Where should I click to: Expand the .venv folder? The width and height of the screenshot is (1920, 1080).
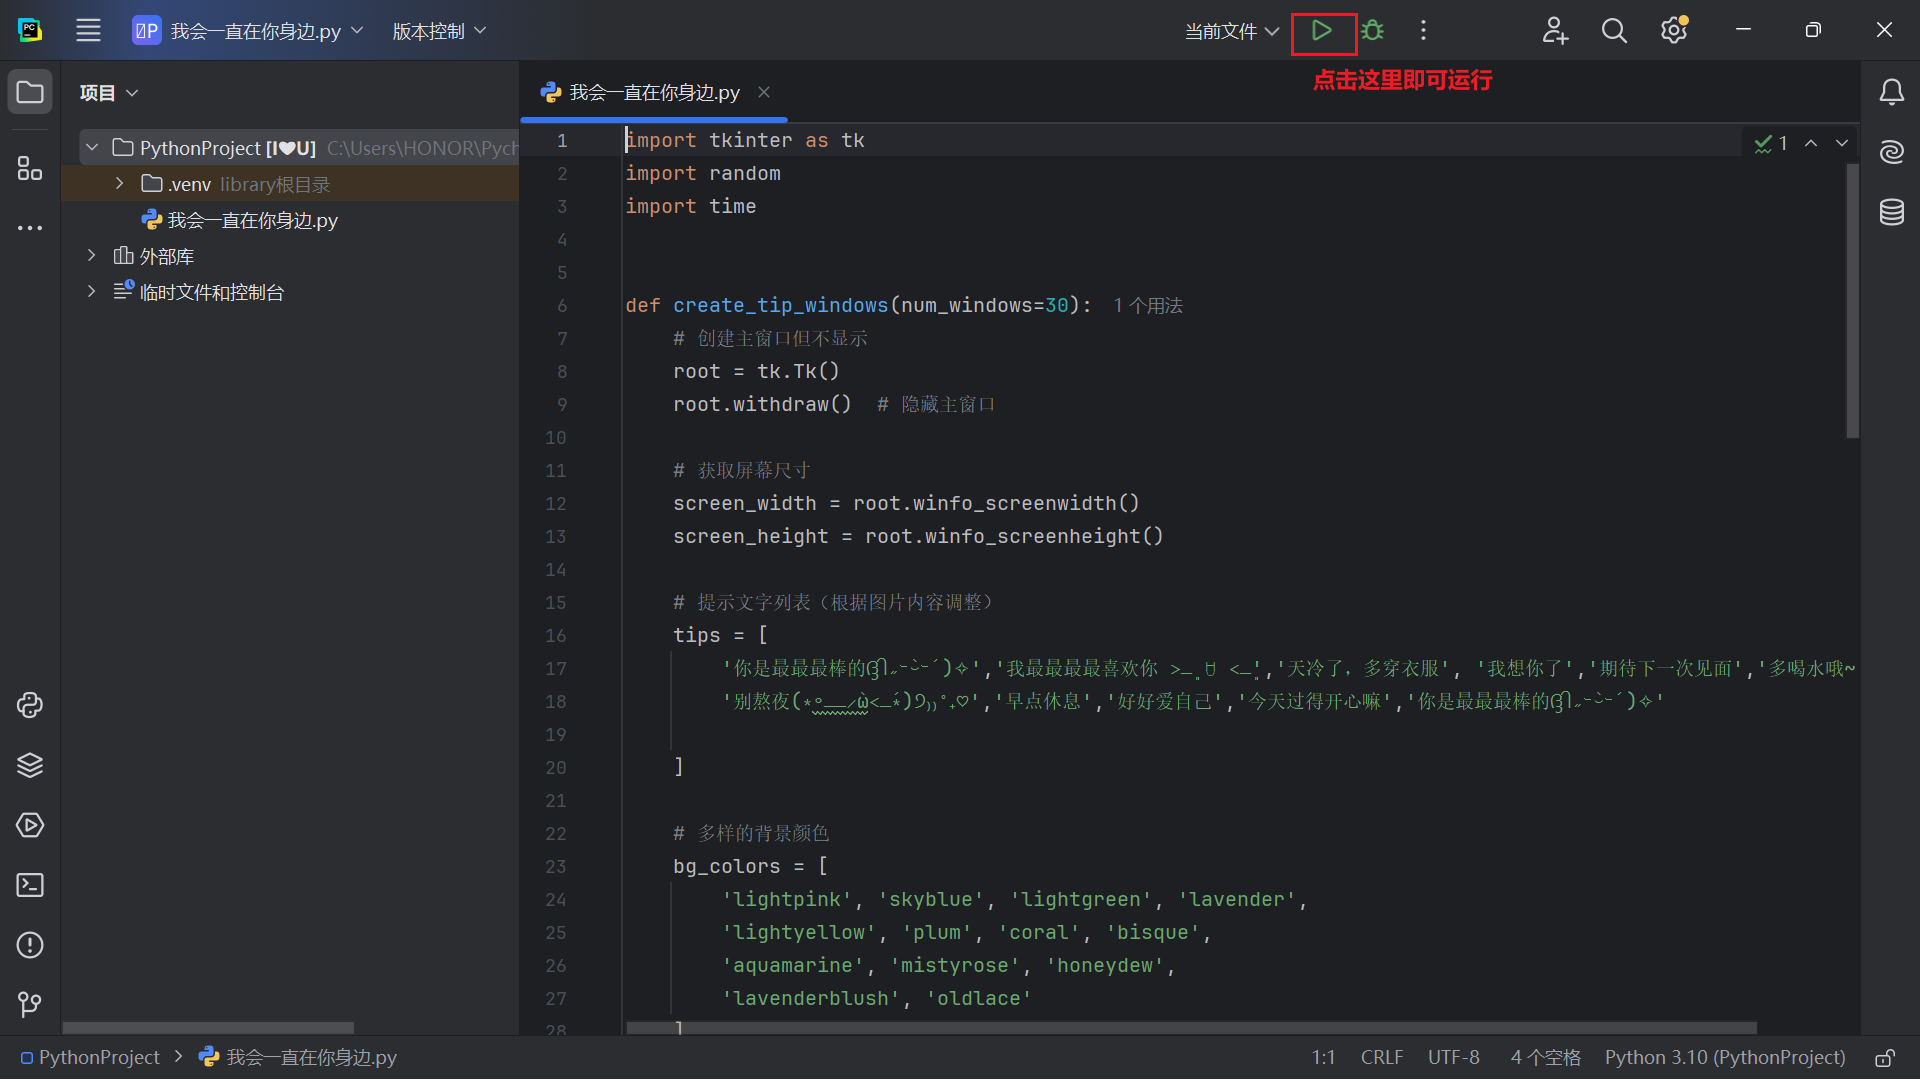[119, 184]
